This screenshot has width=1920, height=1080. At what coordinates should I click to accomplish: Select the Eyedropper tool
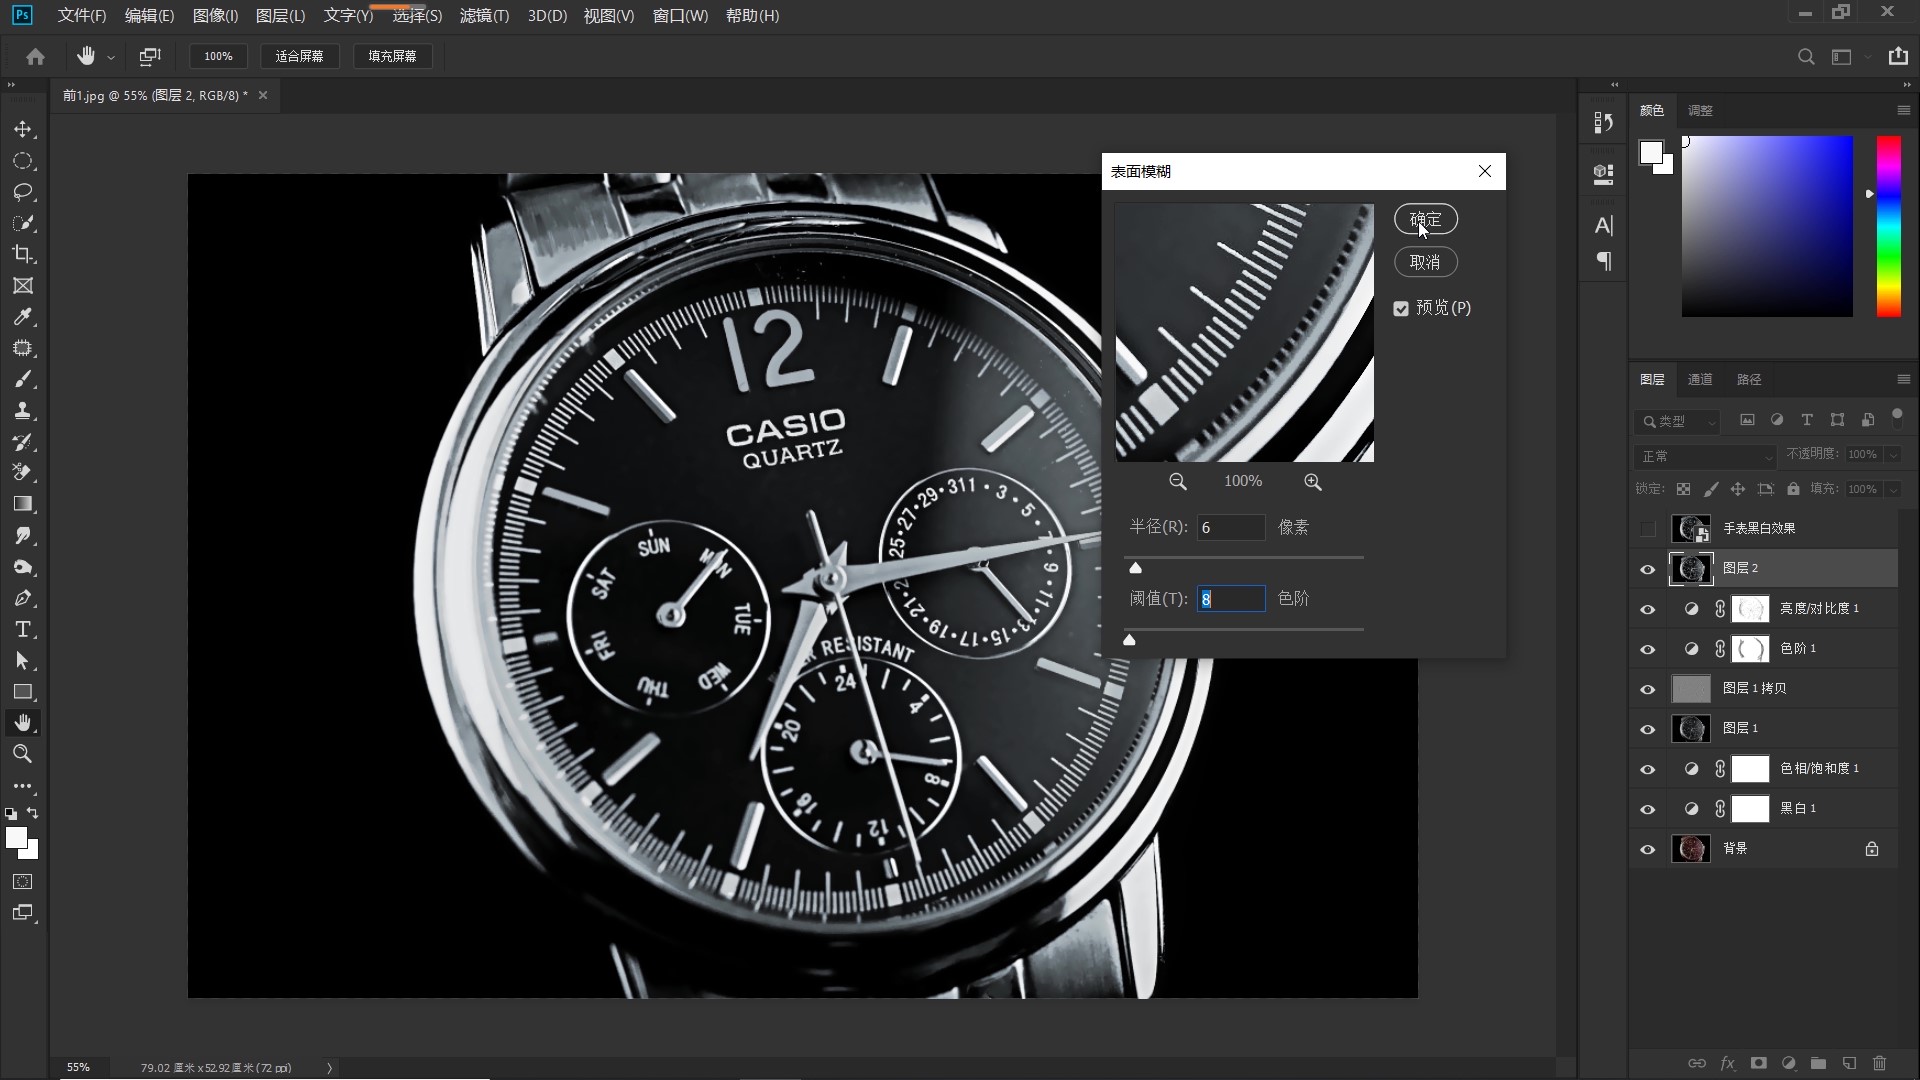[x=22, y=317]
